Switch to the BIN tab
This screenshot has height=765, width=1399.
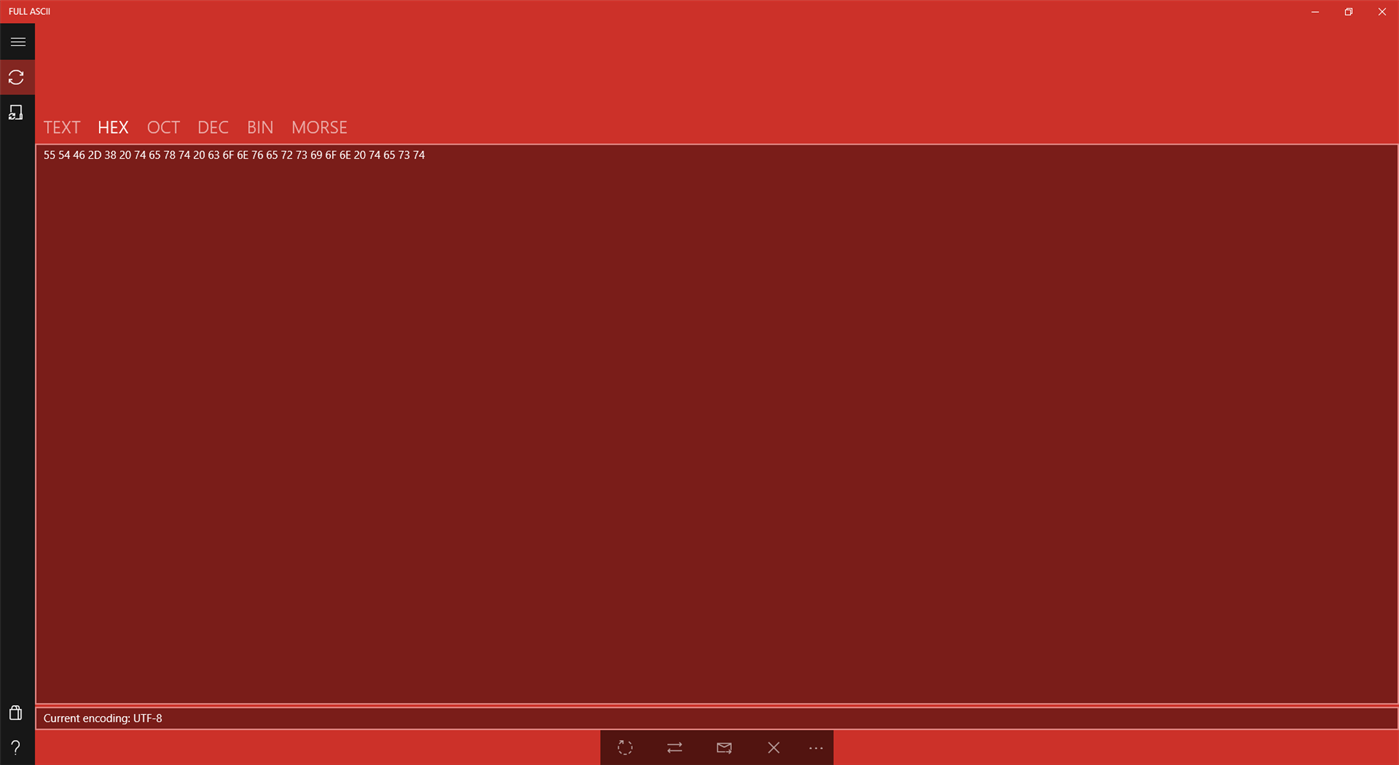click(259, 127)
